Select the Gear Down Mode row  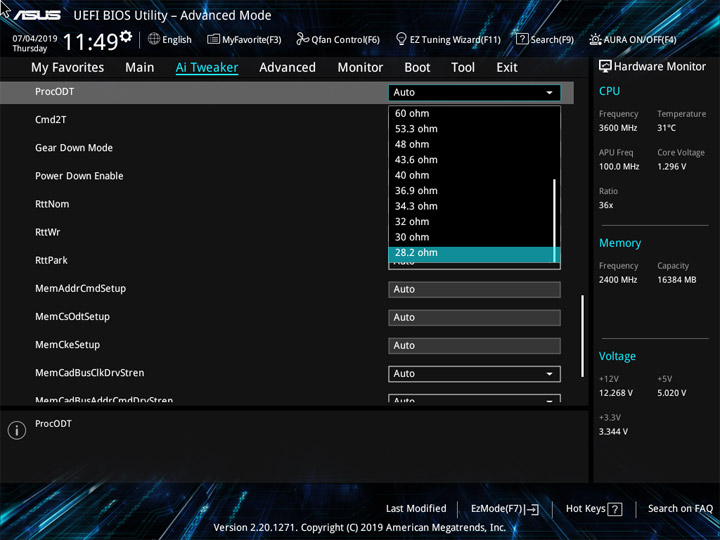point(74,148)
